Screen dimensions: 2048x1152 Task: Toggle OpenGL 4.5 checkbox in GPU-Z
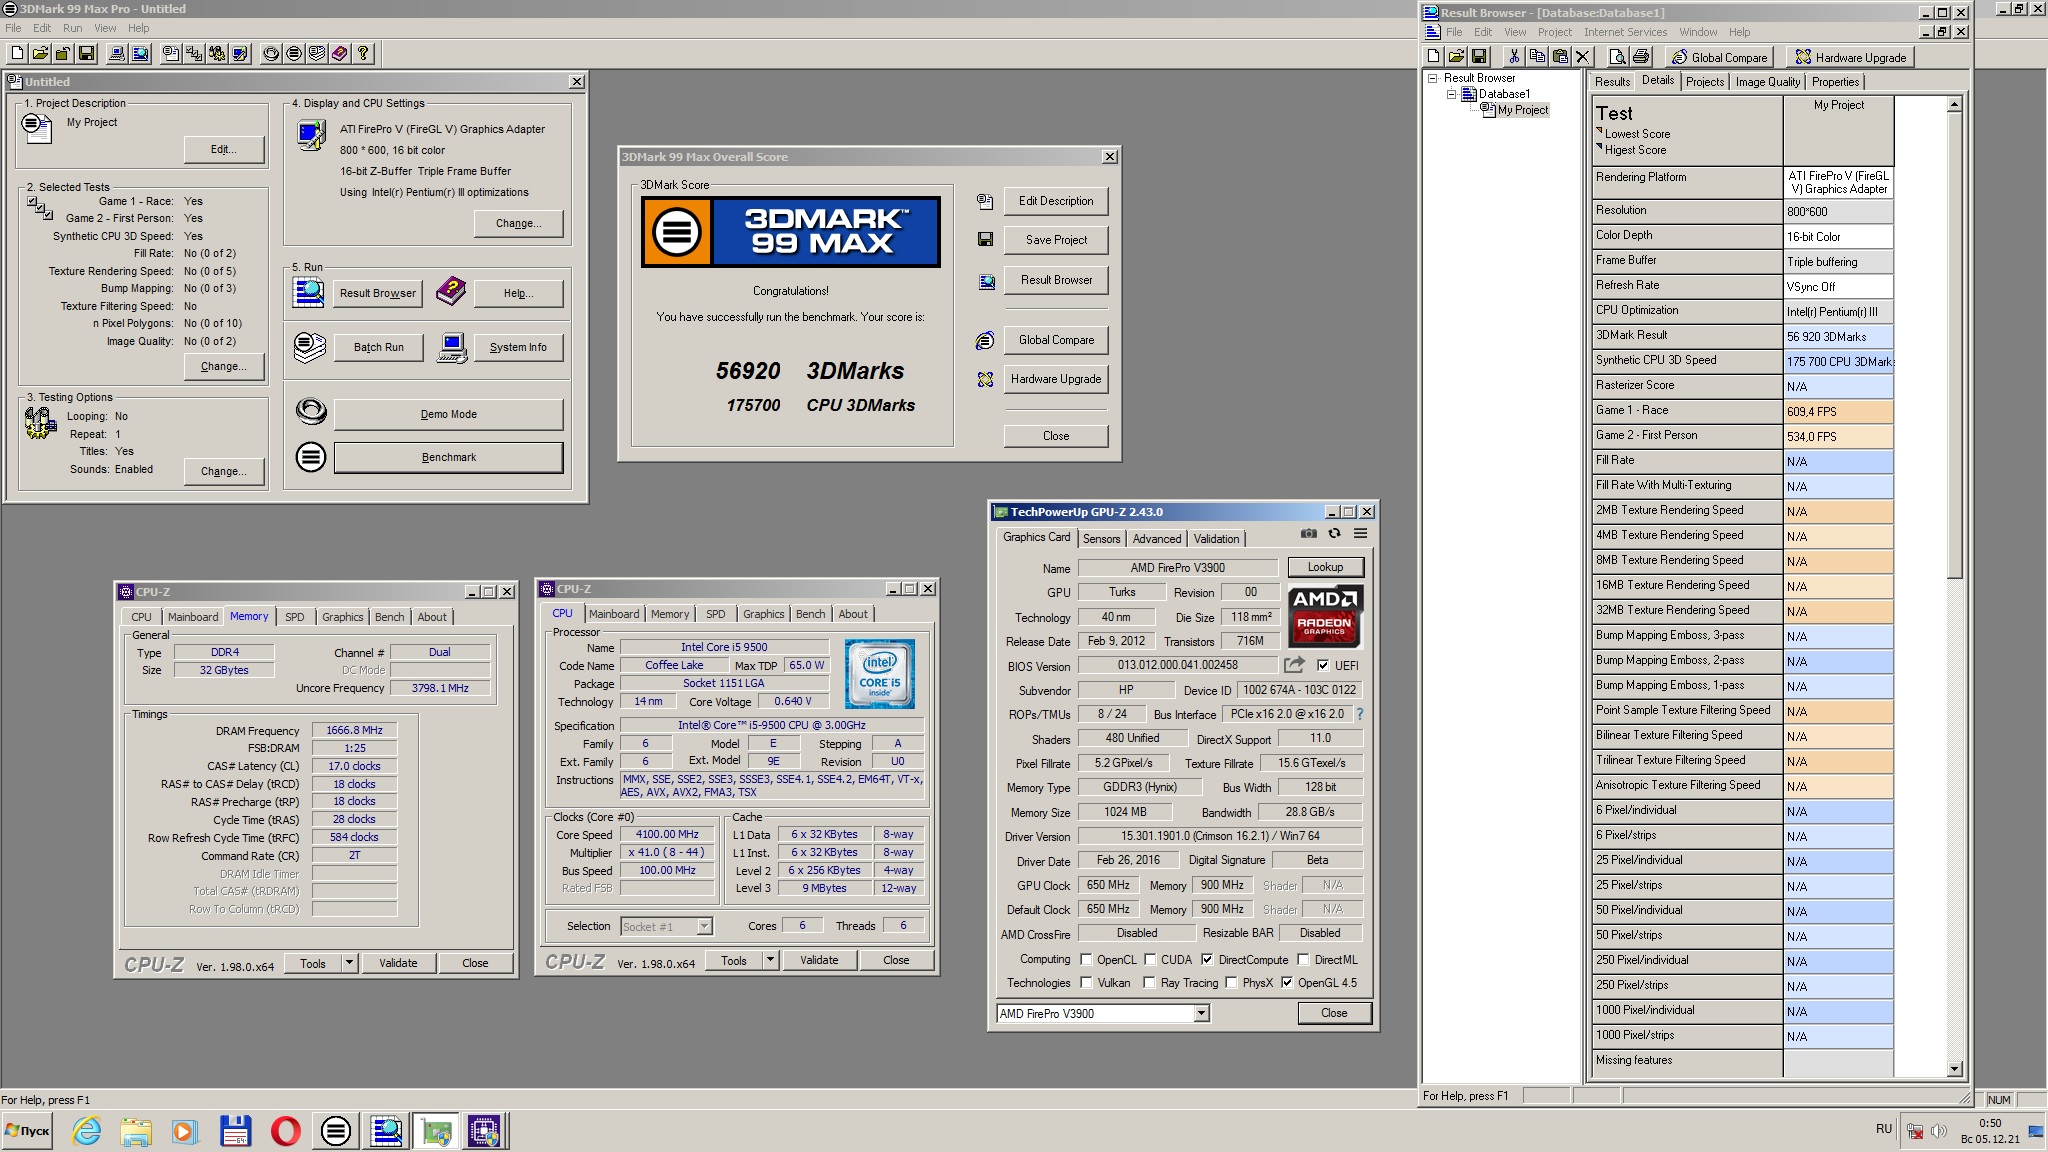(x=1287, y=983)
